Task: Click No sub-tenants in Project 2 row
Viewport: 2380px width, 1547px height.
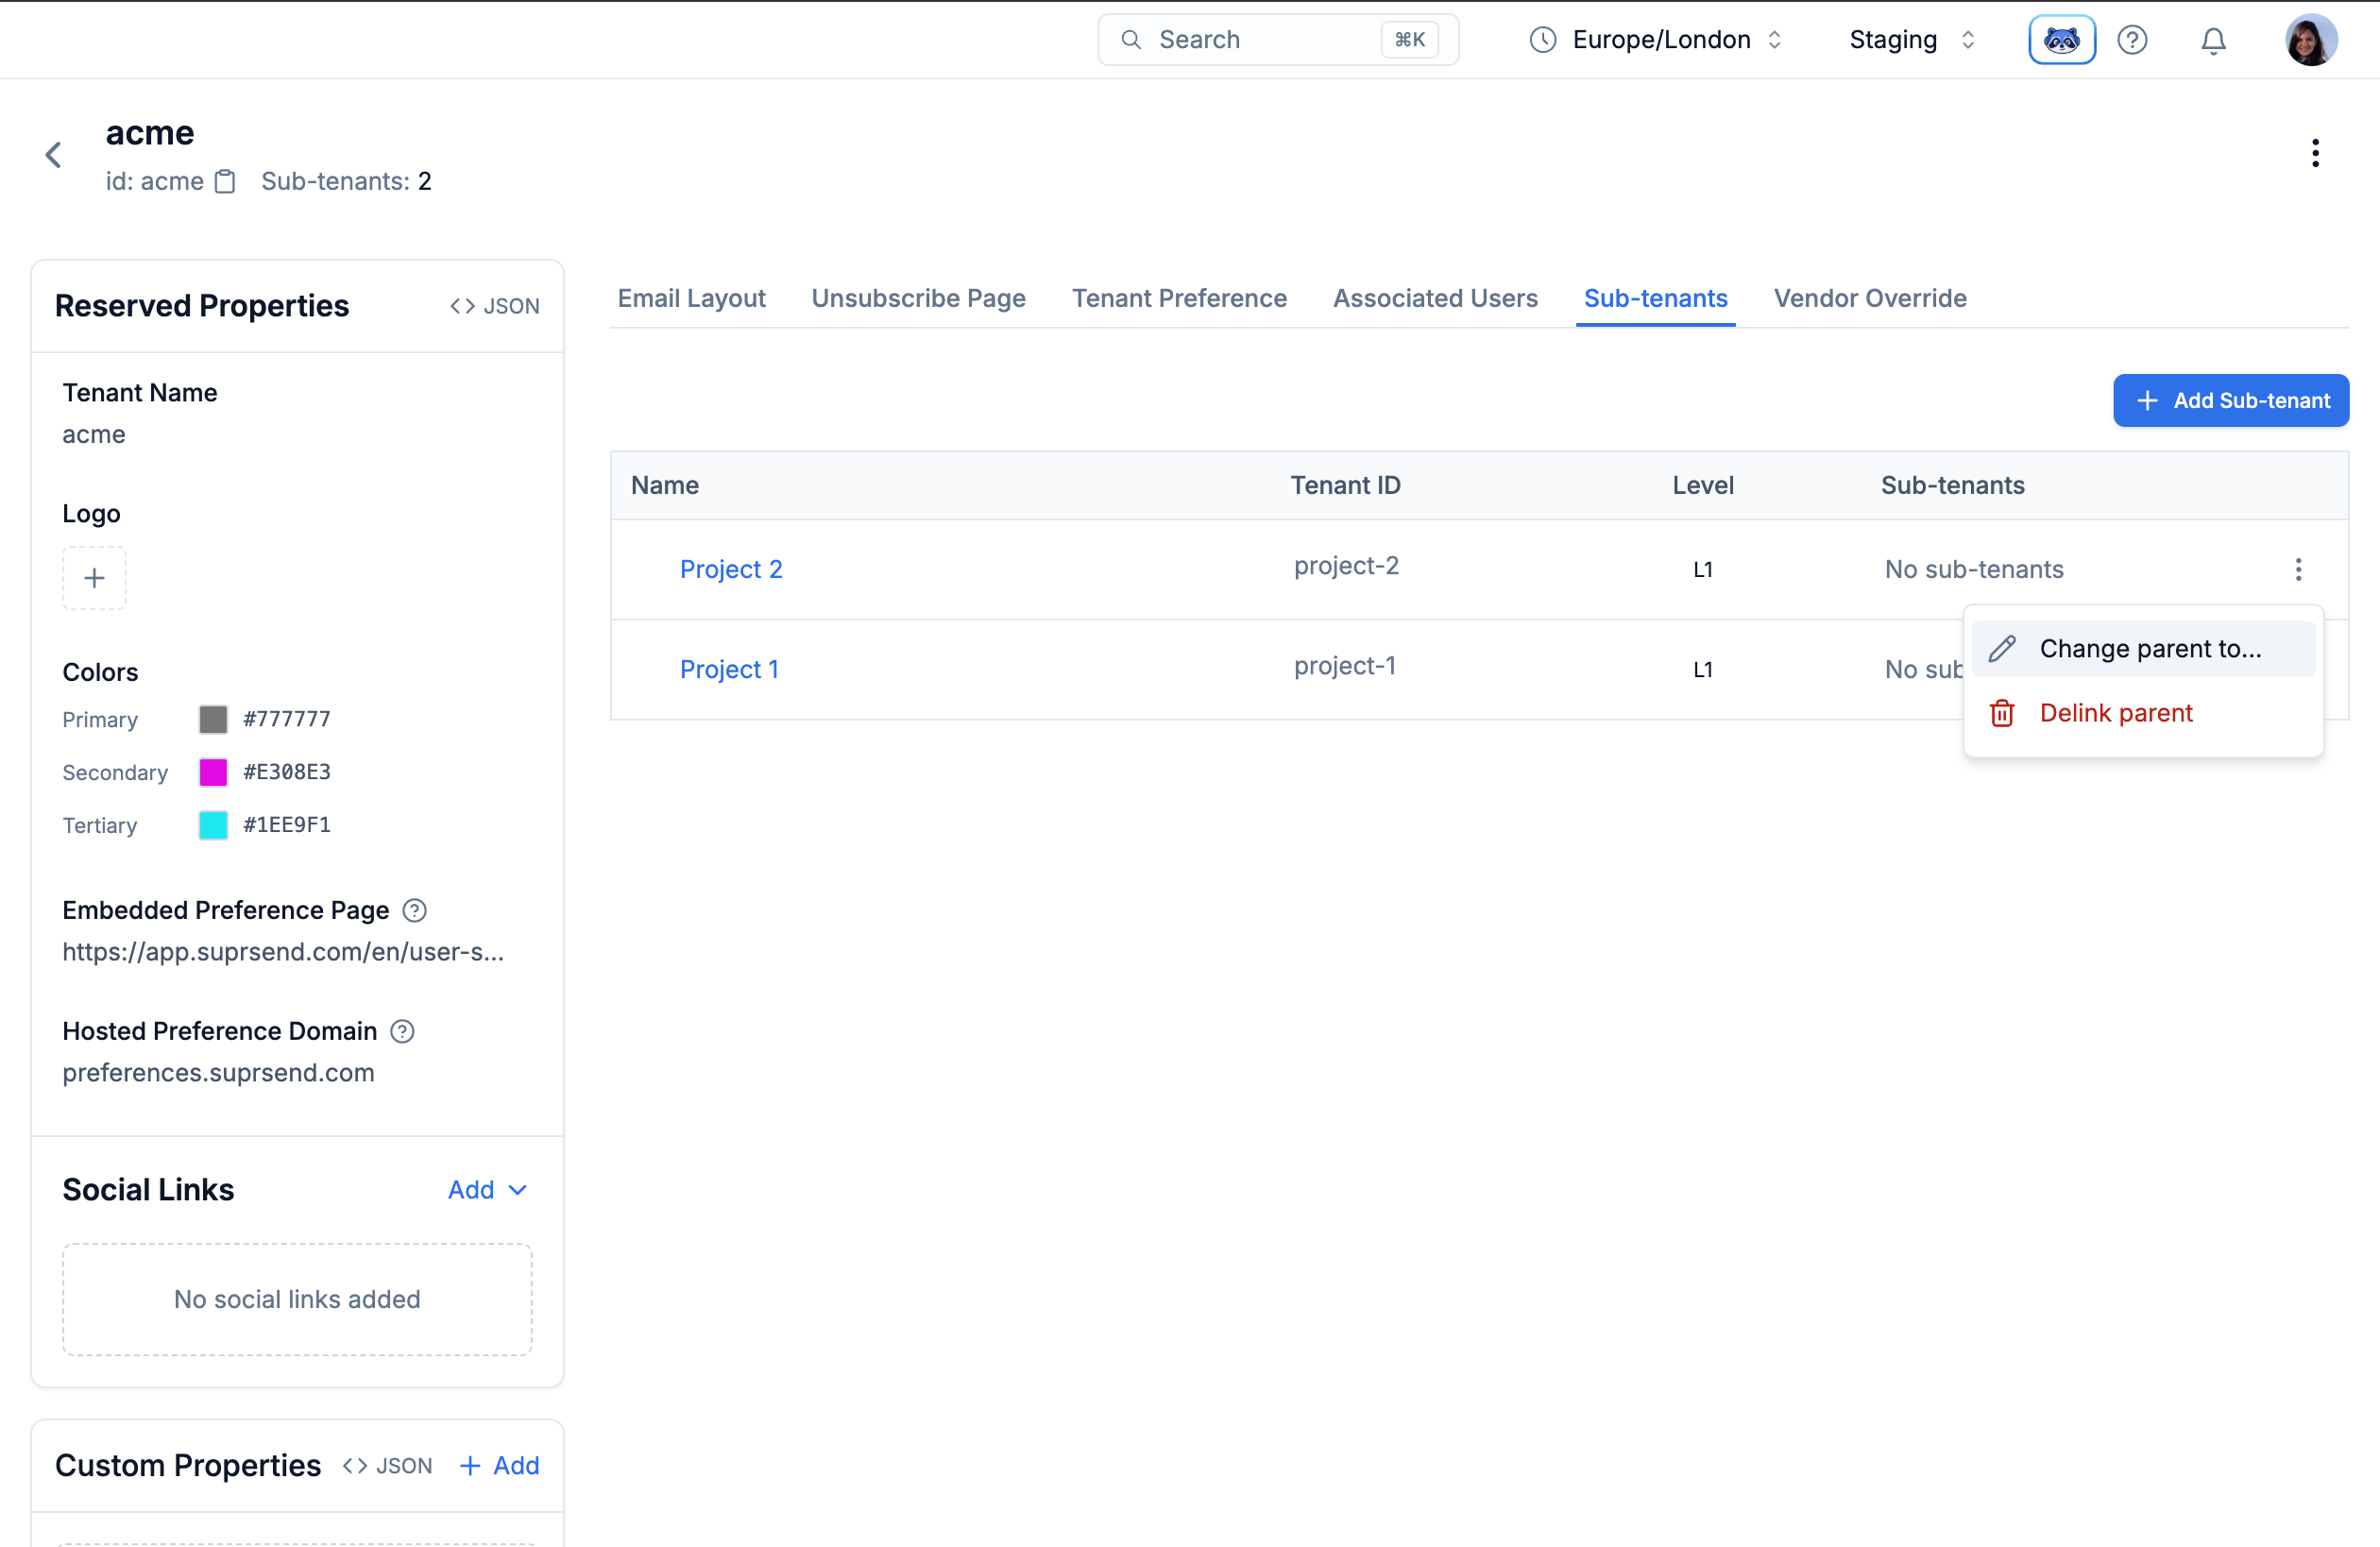Action: click(x=1974, y=569)
